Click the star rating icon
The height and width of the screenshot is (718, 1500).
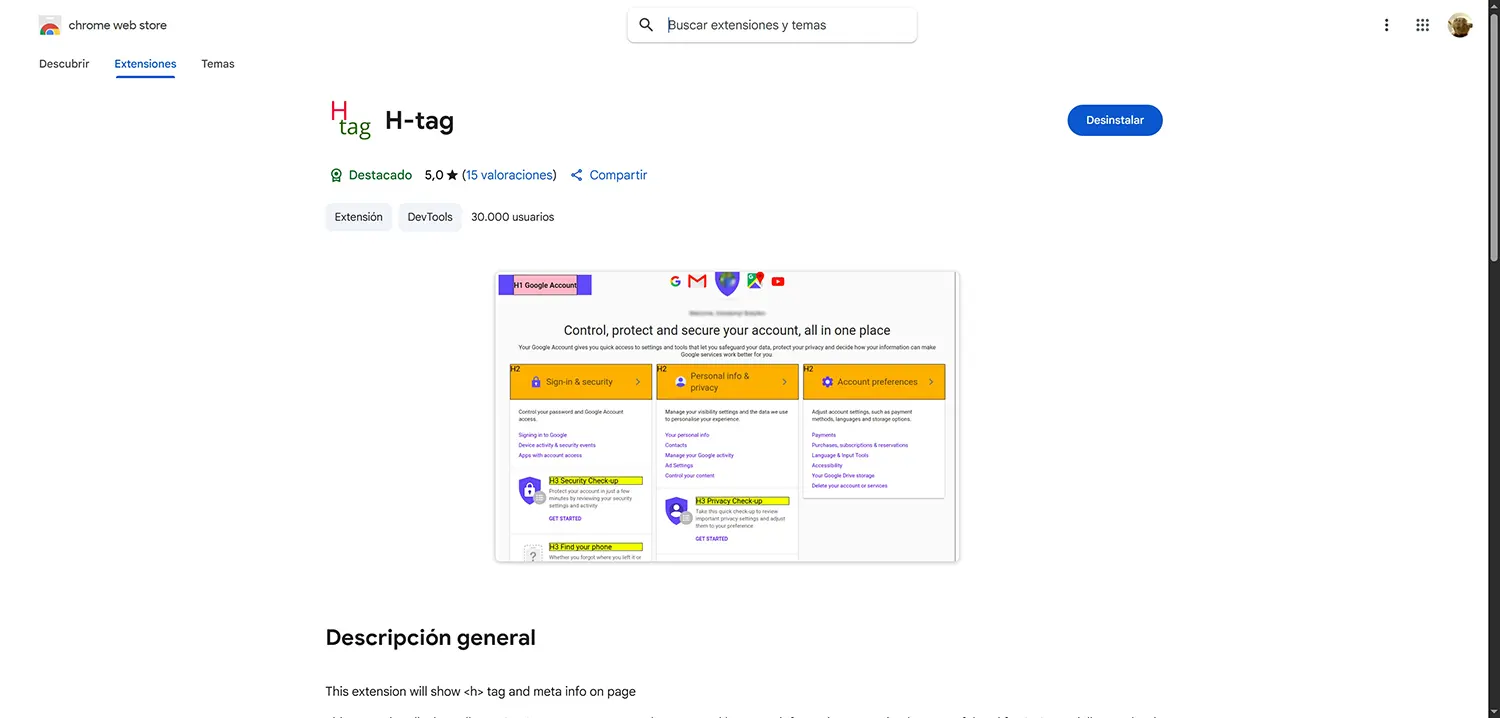[451, 174]
